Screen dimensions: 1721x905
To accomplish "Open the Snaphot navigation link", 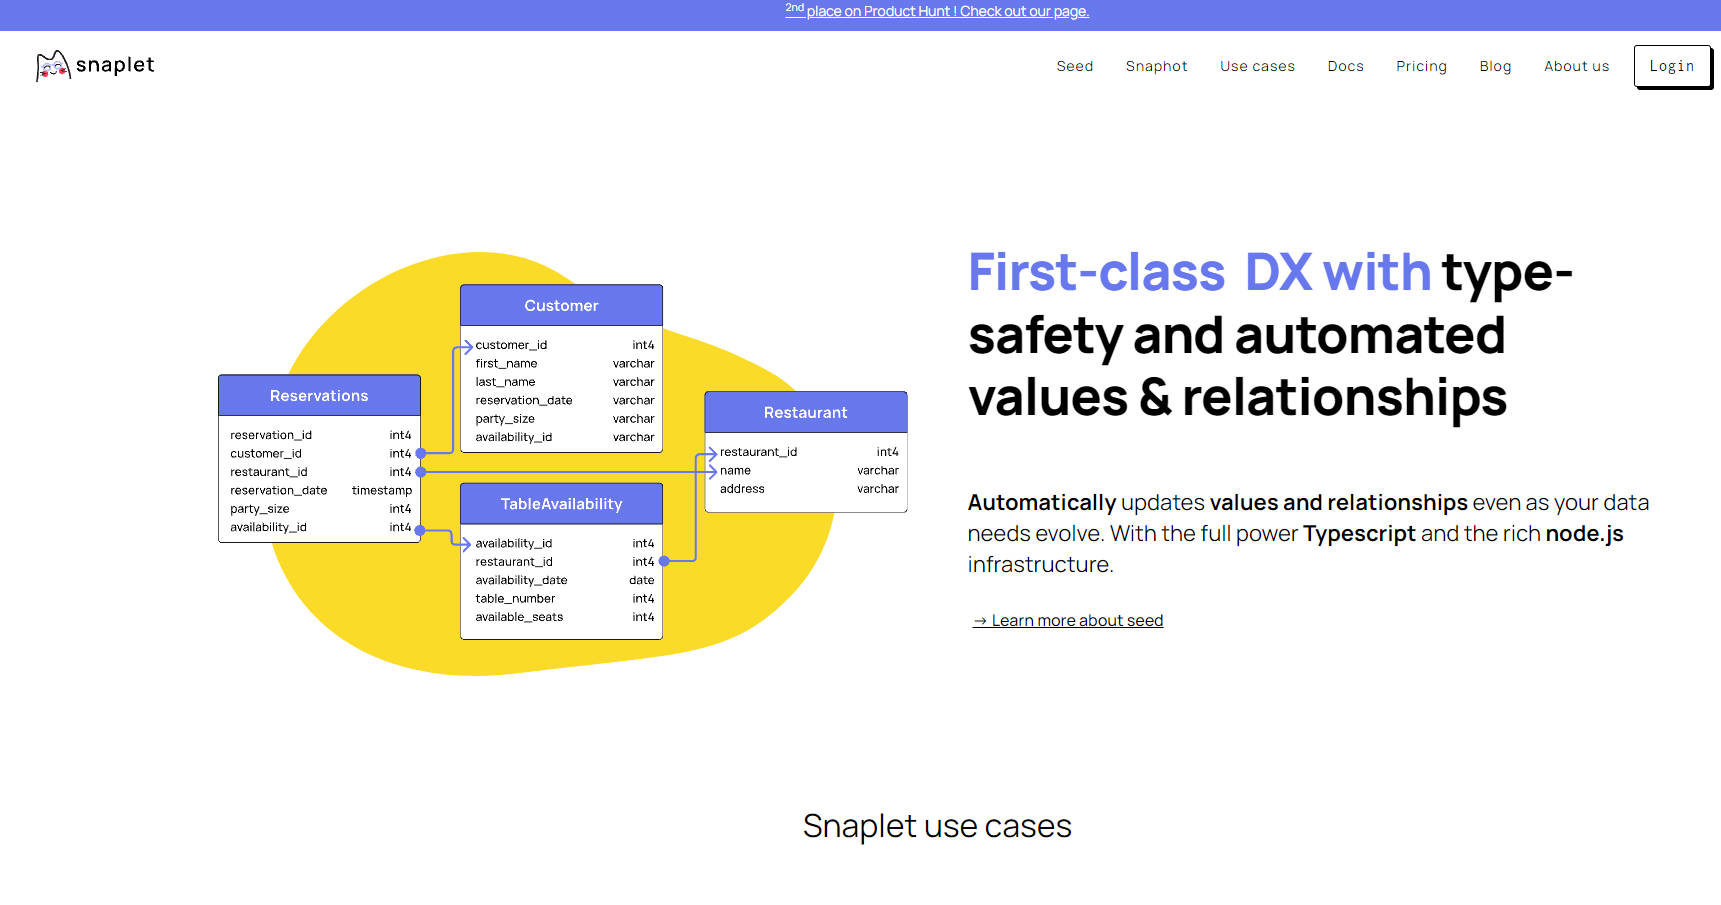I will [1156, 66].
